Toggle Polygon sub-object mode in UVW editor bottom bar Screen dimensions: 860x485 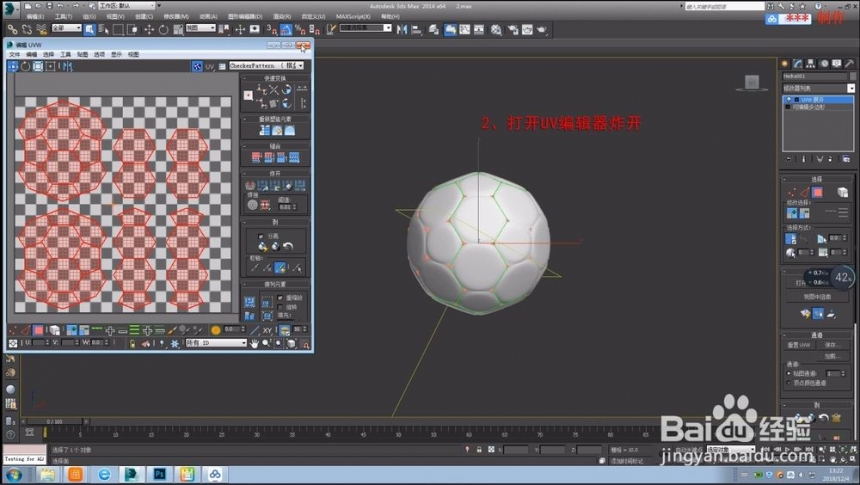point(38,330)
